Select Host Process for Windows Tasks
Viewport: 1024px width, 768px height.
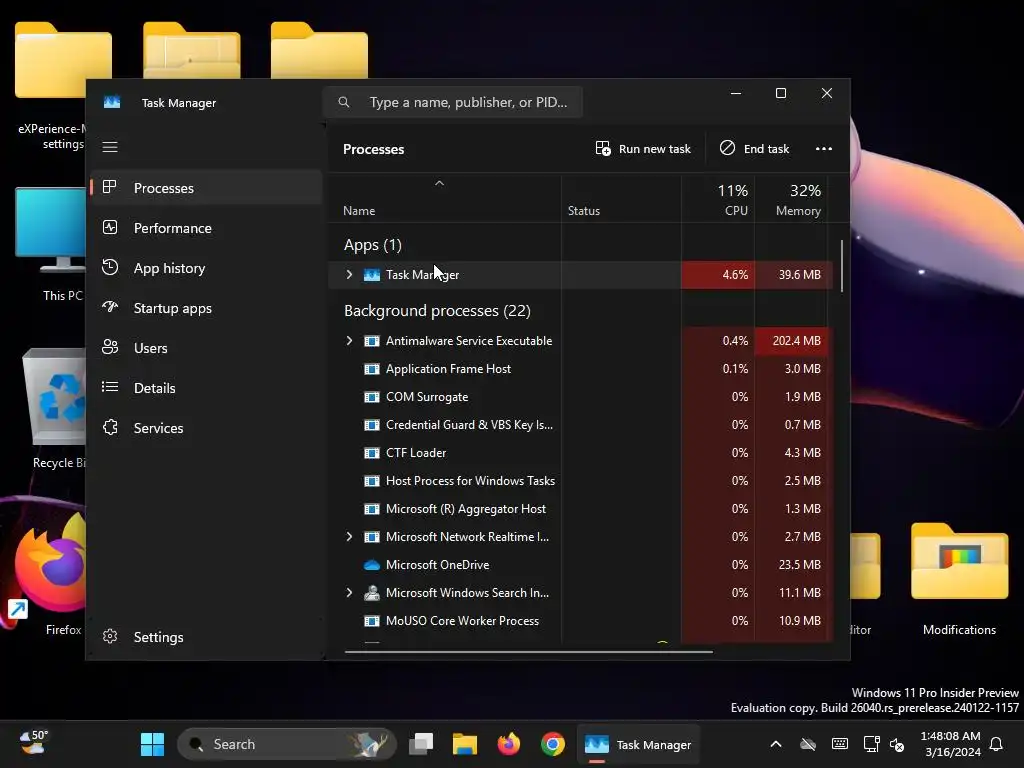pos(579,481)
